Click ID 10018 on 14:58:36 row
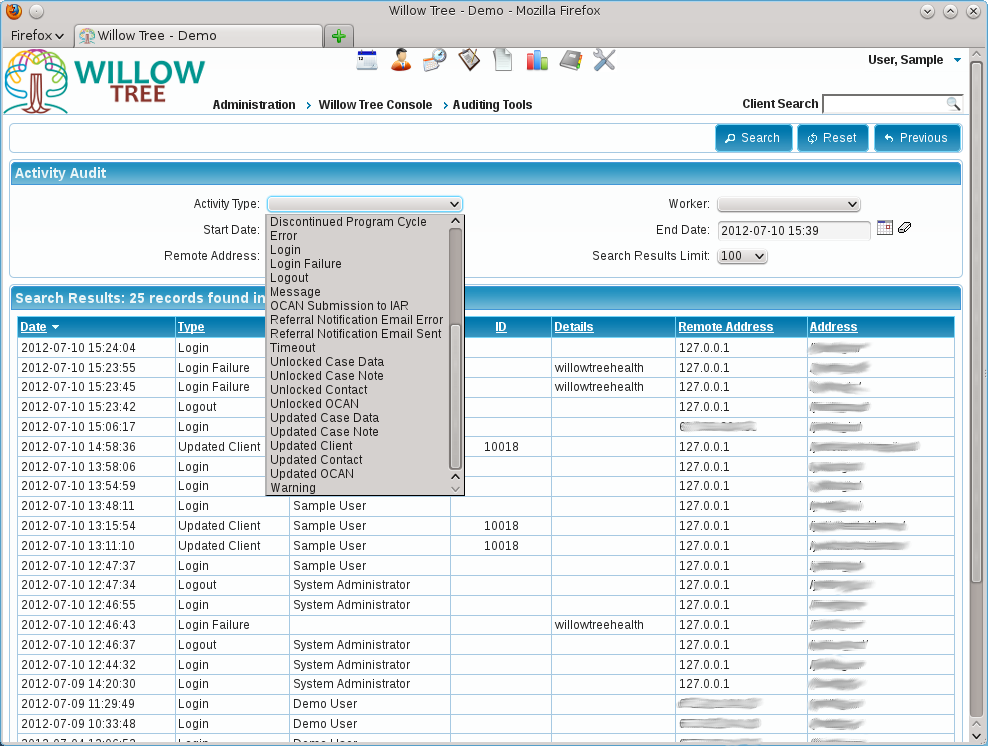Image resolution: width=988 pixels, height=746 pixels. pos(501,447)
